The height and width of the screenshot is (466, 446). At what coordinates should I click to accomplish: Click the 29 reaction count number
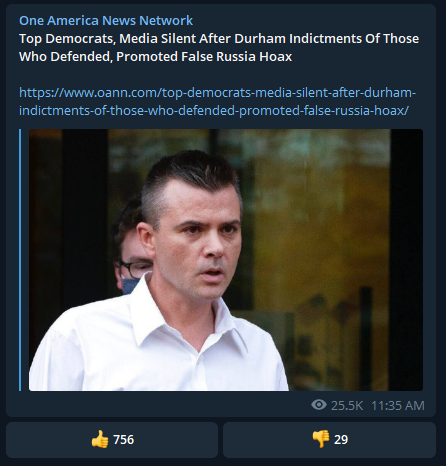[x=341, y=440]
